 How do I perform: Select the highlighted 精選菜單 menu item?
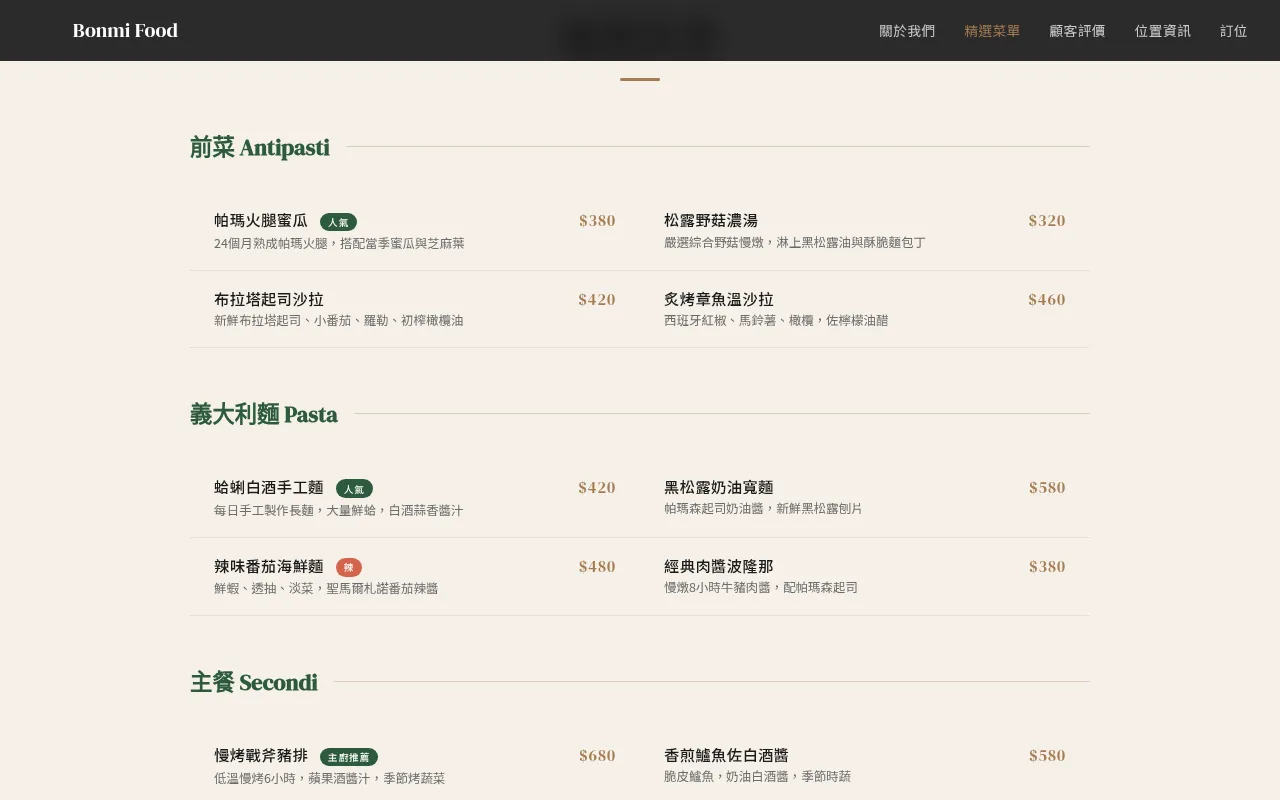tap(991, 31)
